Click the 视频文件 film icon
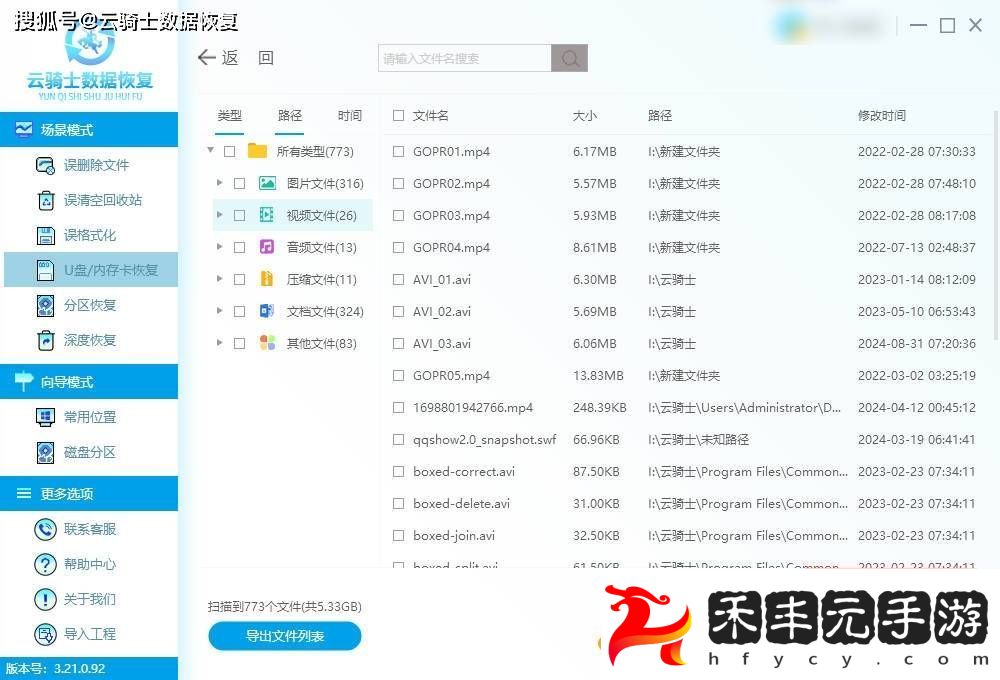 pos(267,215)
